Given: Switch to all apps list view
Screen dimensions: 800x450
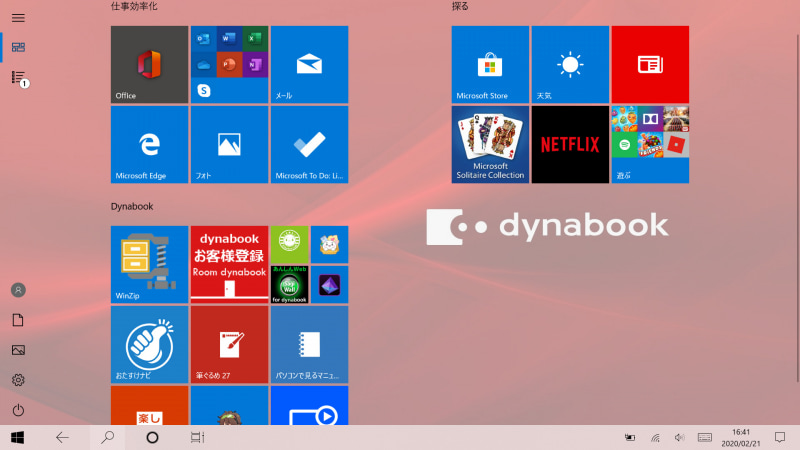Looking at the screenshot, I should (18, 78).
